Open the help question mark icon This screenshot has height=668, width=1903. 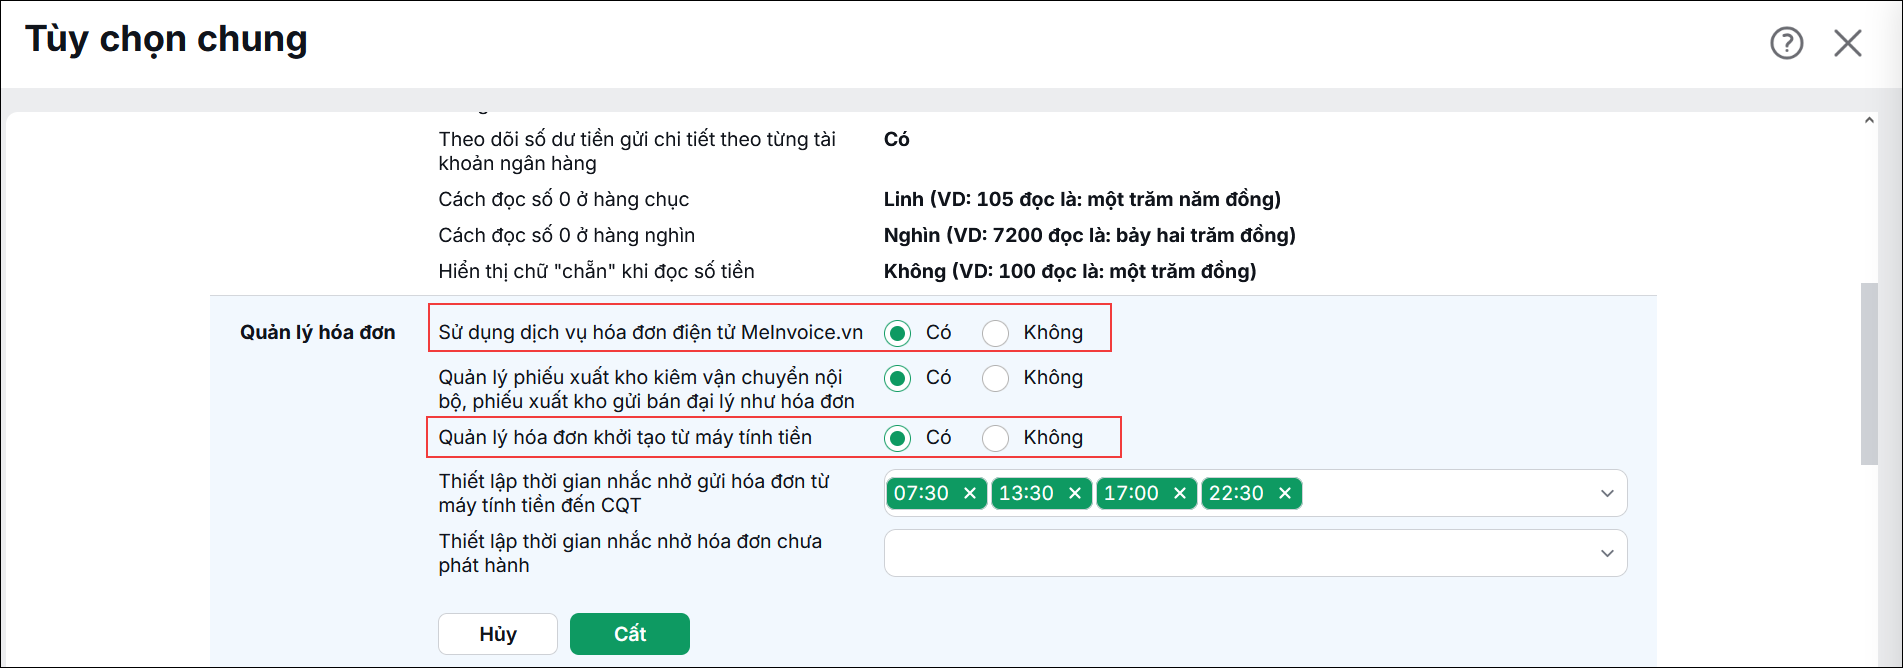click(x=1786, y=43)
